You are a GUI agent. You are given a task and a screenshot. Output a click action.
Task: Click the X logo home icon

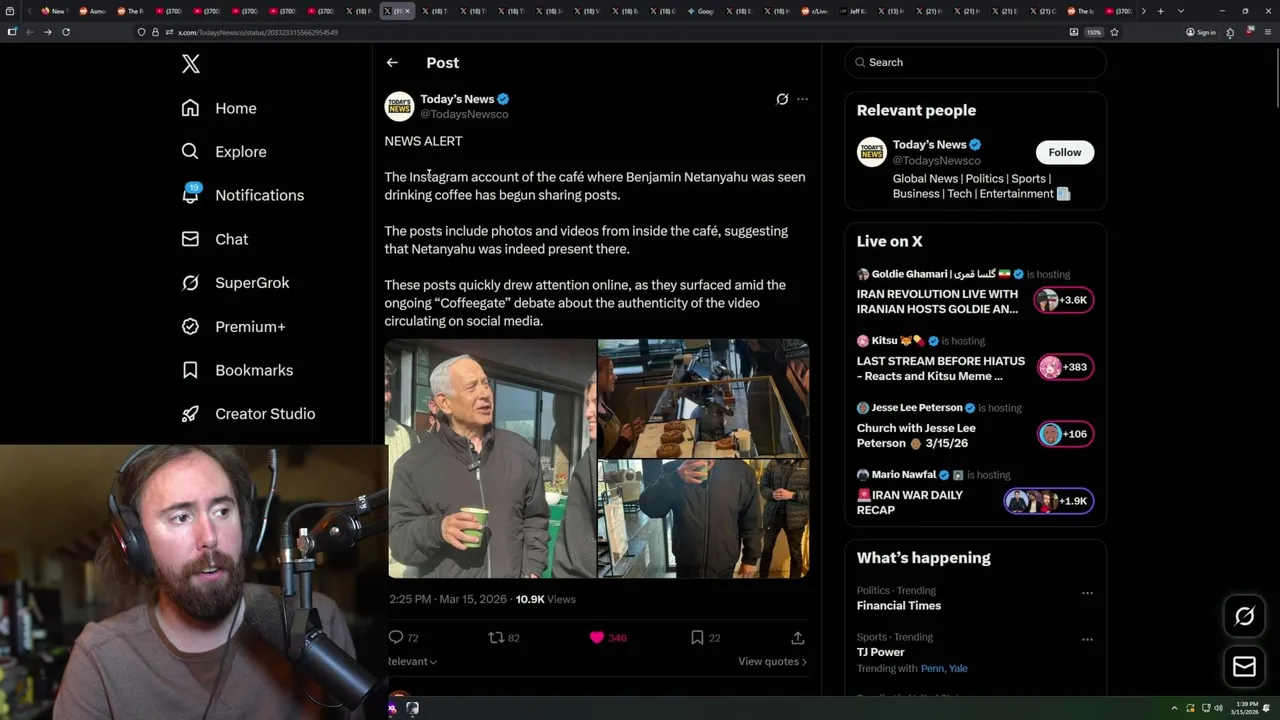tap(191, 64)
